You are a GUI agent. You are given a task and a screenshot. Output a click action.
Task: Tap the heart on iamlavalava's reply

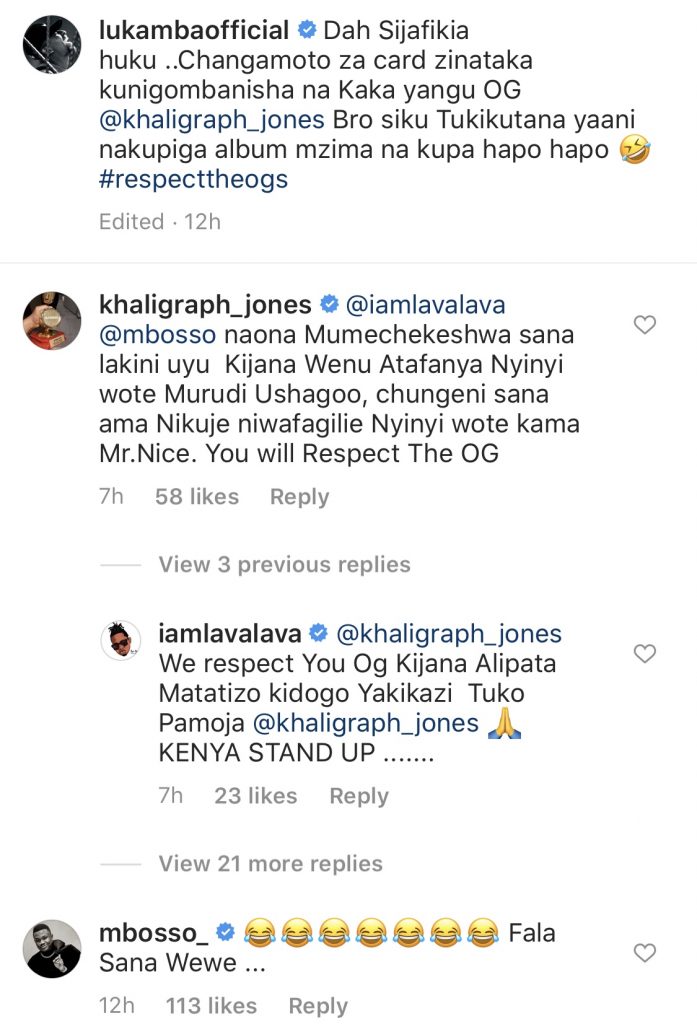coord(646,654)
